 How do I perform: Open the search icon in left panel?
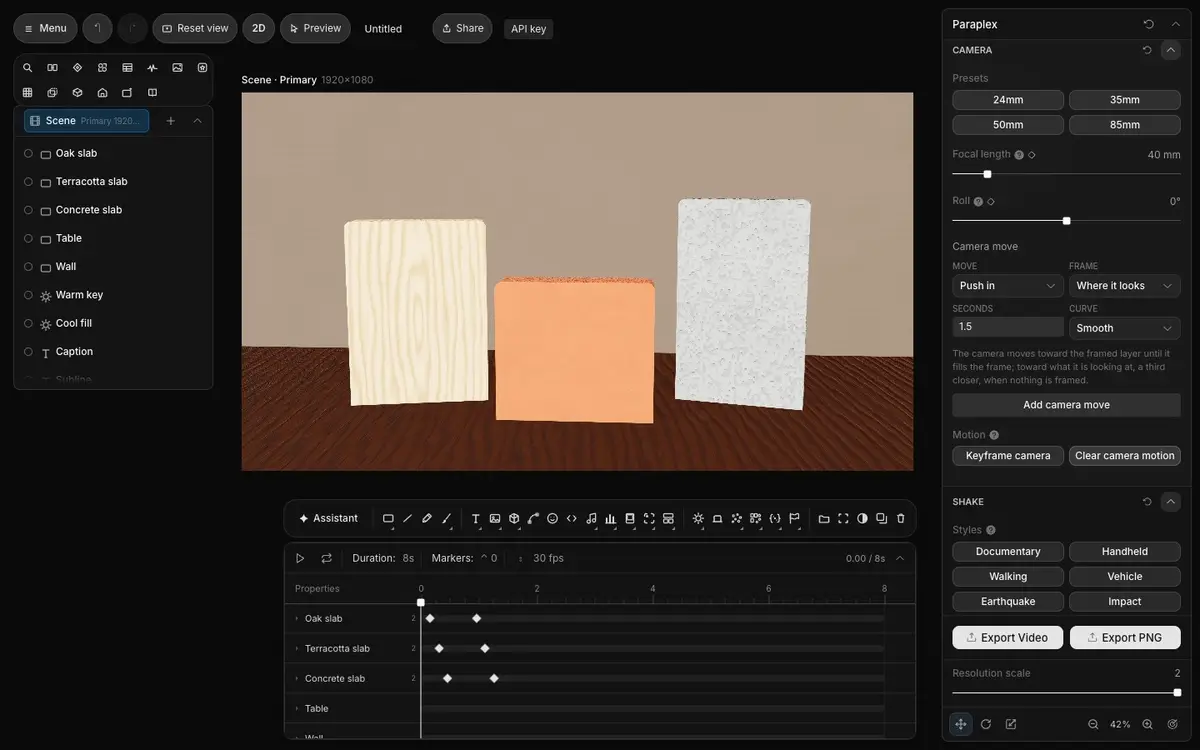27,67
